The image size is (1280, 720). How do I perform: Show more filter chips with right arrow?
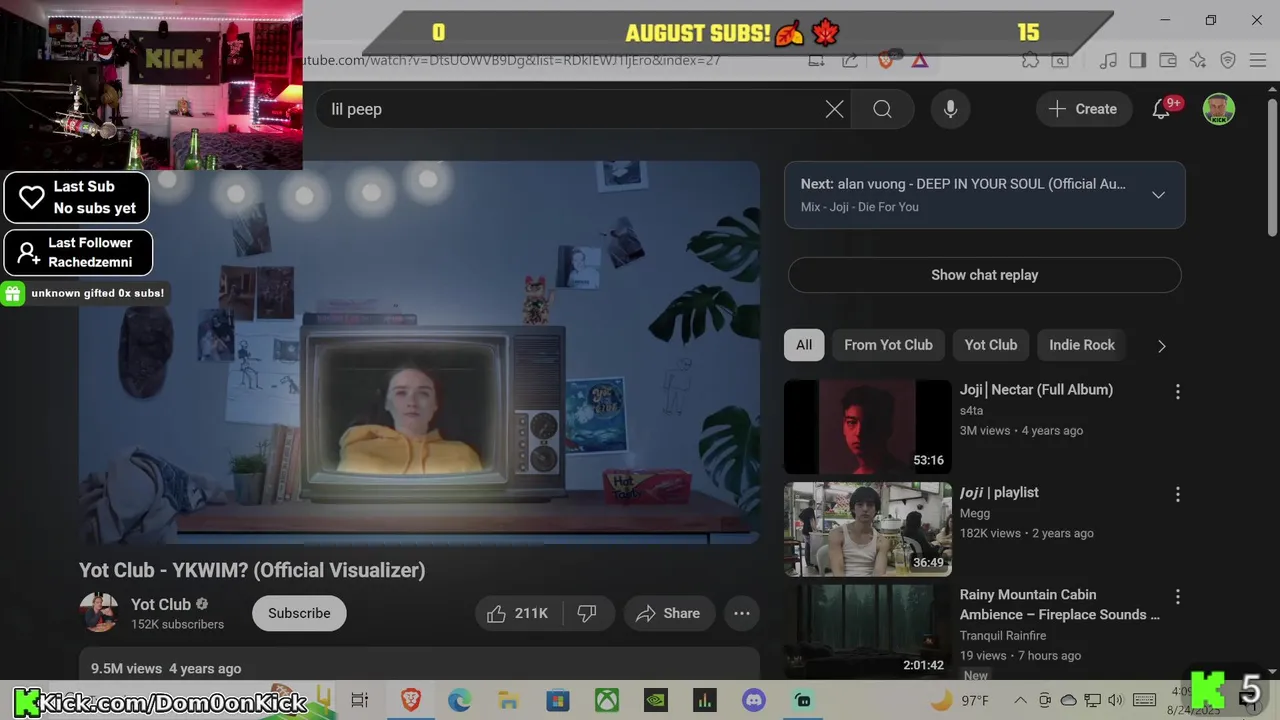pyautogui.click(x=1161, y=346)
